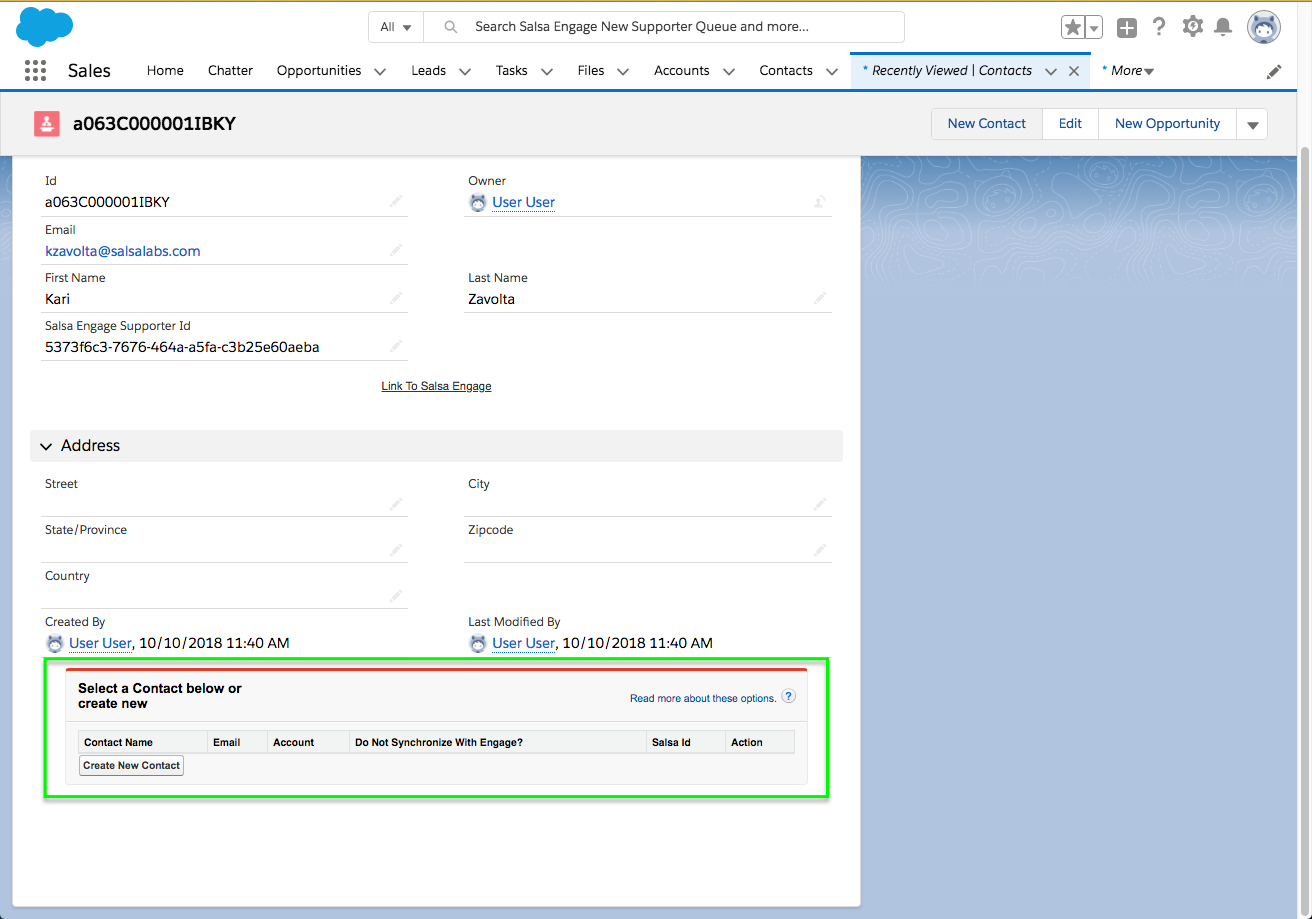
Task: Expand the Accounts tab dropdown chevron
Action: [729, 71]
